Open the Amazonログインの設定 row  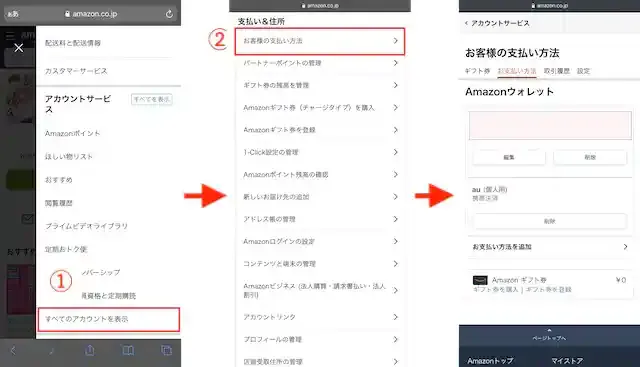pyautogui.click(x=320, y=242)
